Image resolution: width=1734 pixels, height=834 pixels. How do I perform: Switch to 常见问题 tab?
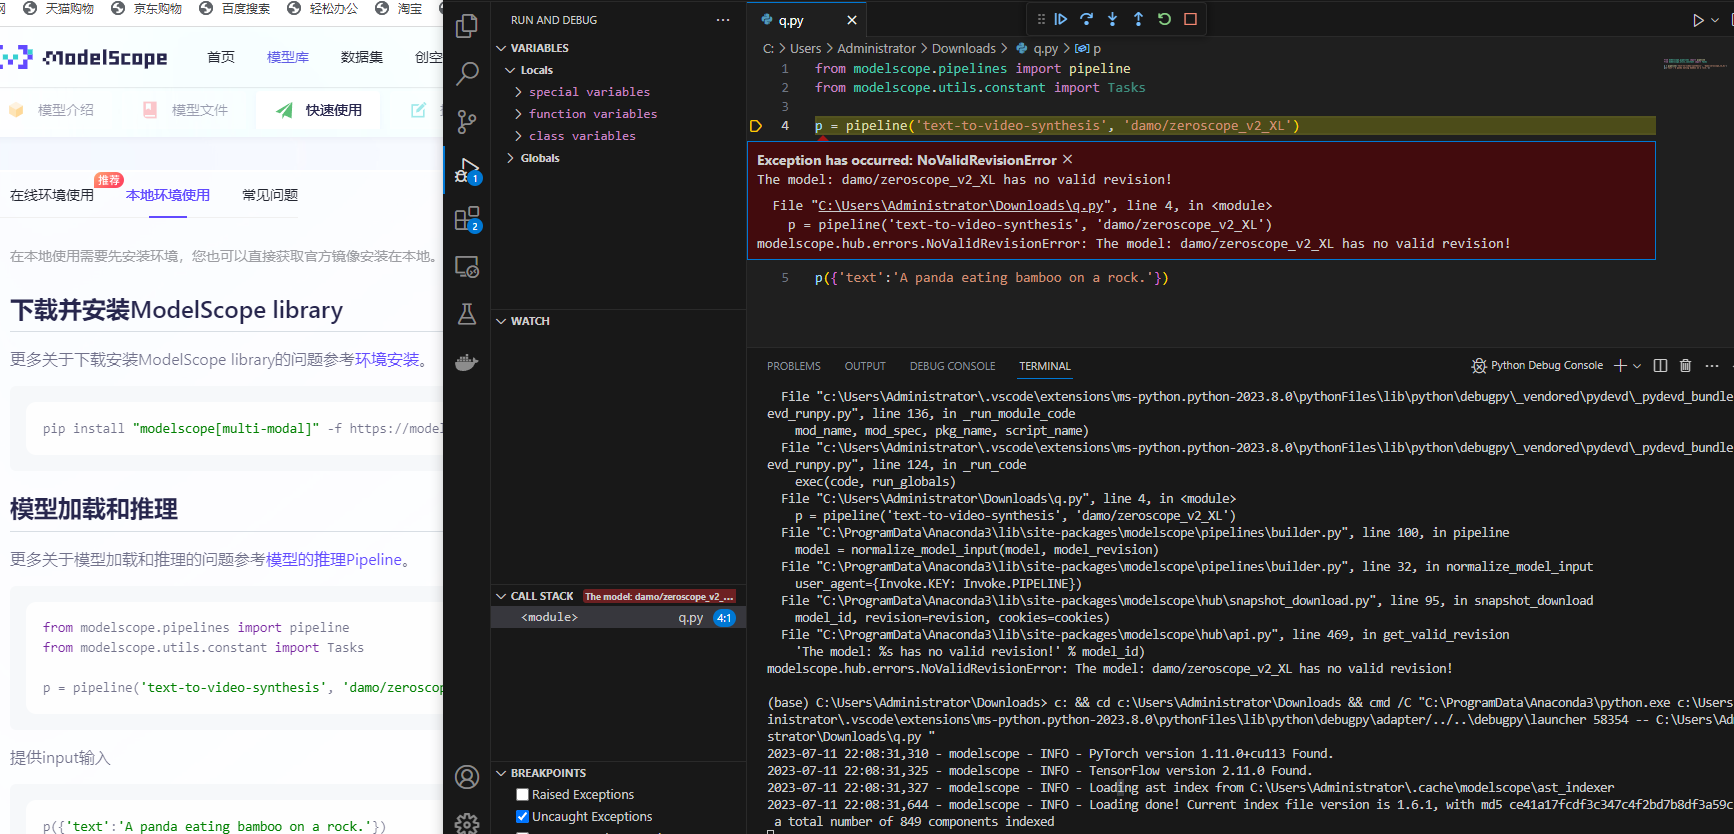270,195
